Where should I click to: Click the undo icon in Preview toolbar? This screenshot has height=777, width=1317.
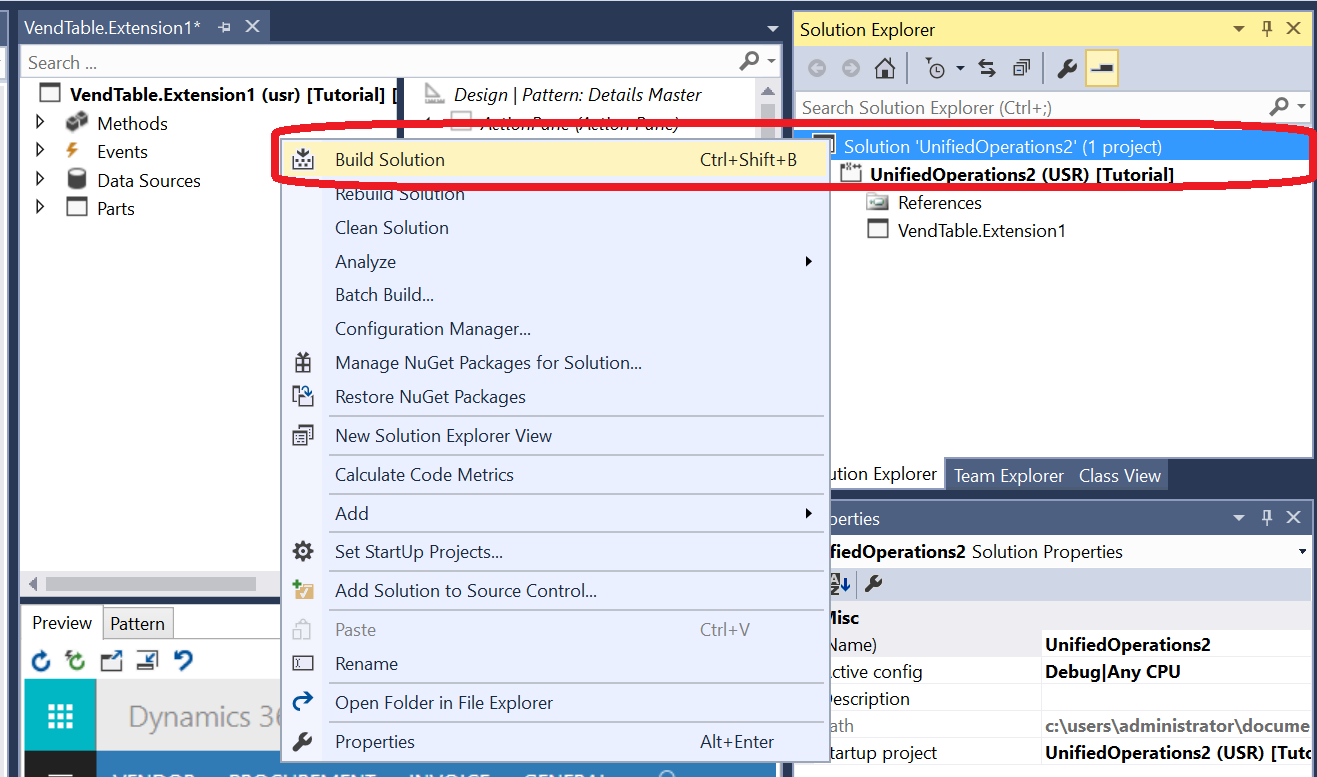pos(184,660)
